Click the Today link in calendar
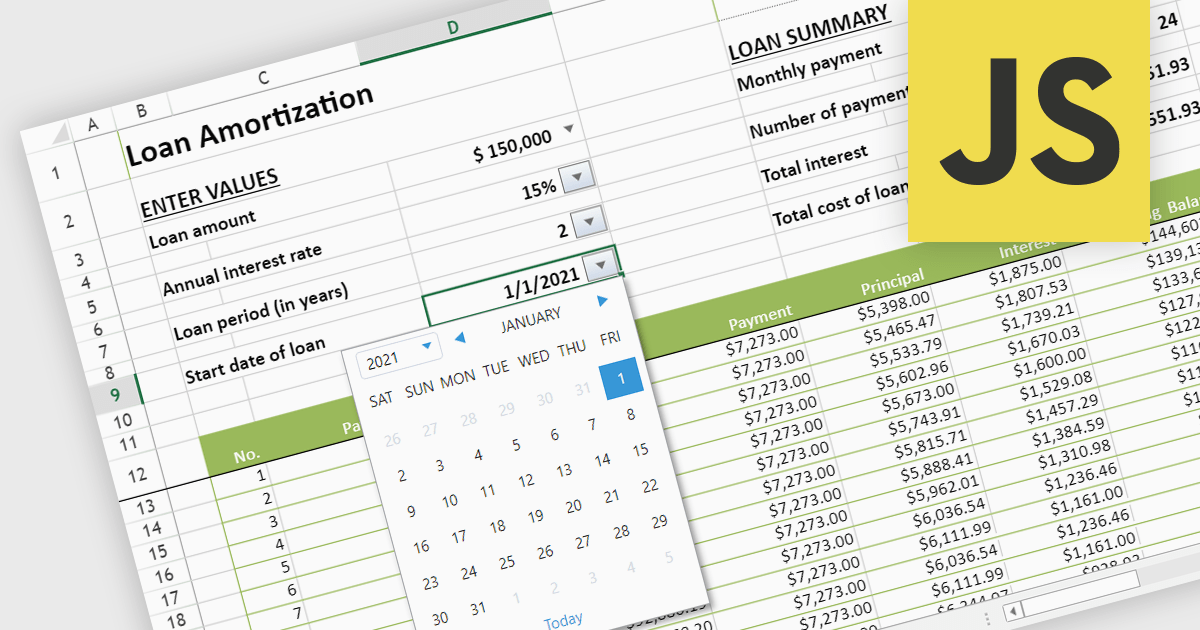This screenshot has height=630, width=1200. 562,621
